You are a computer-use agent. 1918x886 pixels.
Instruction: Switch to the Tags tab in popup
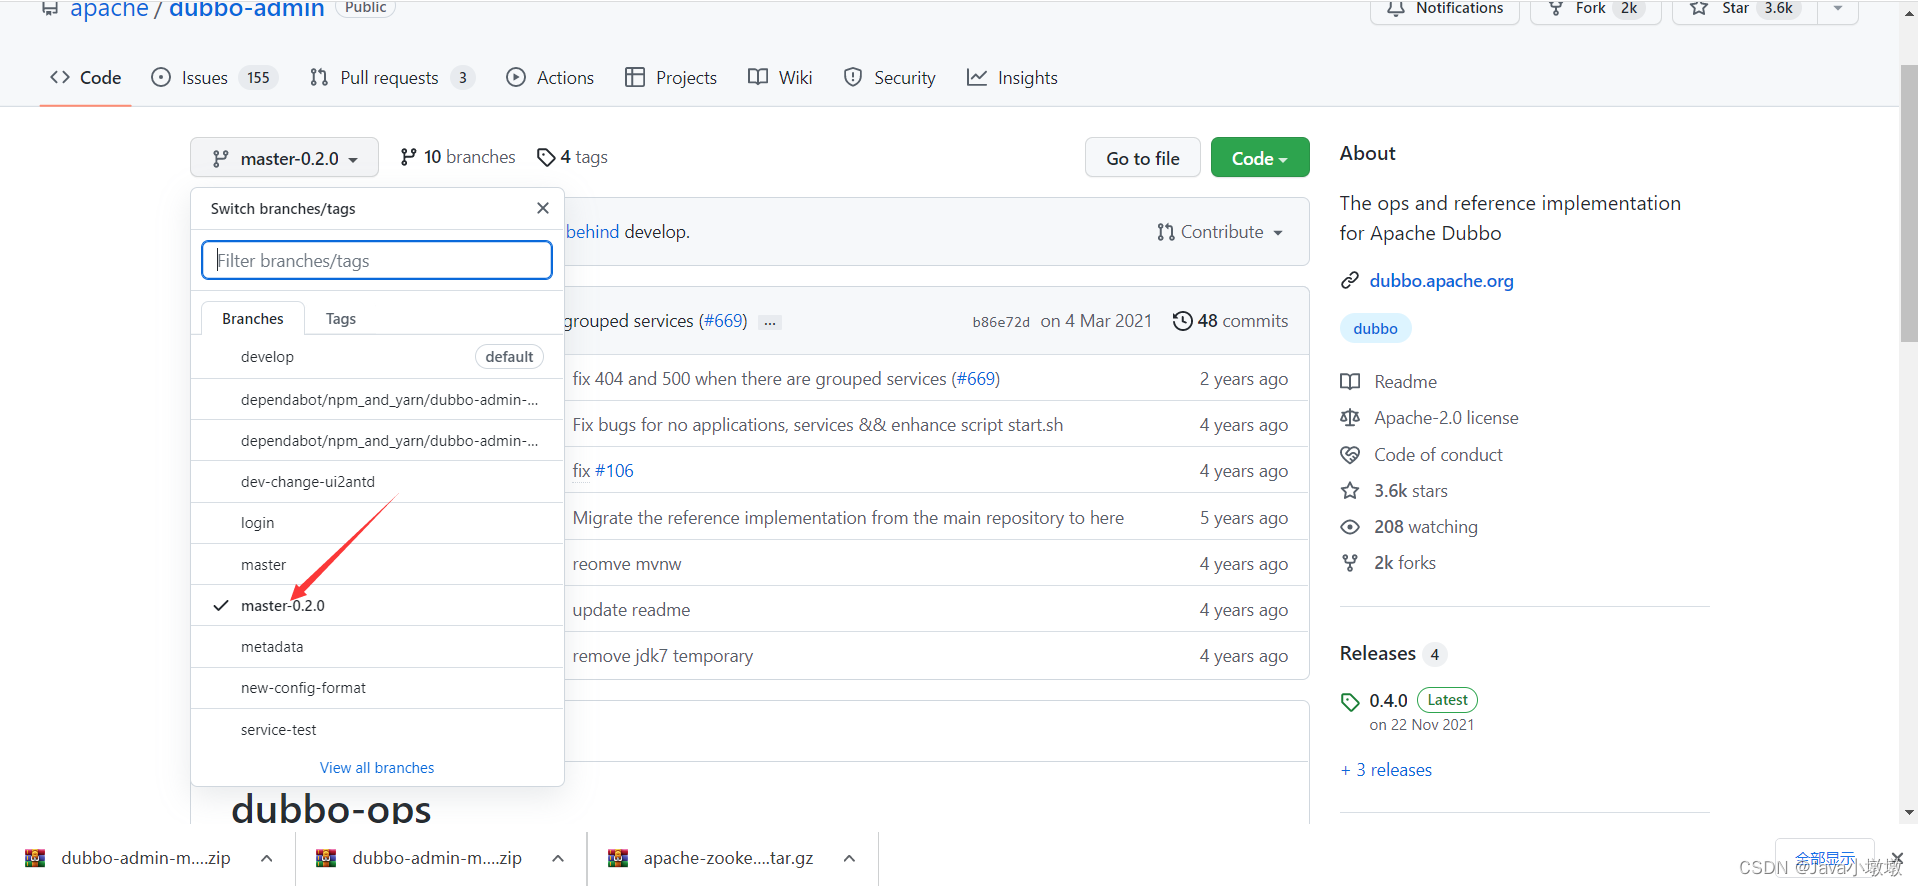coord(341,319)
